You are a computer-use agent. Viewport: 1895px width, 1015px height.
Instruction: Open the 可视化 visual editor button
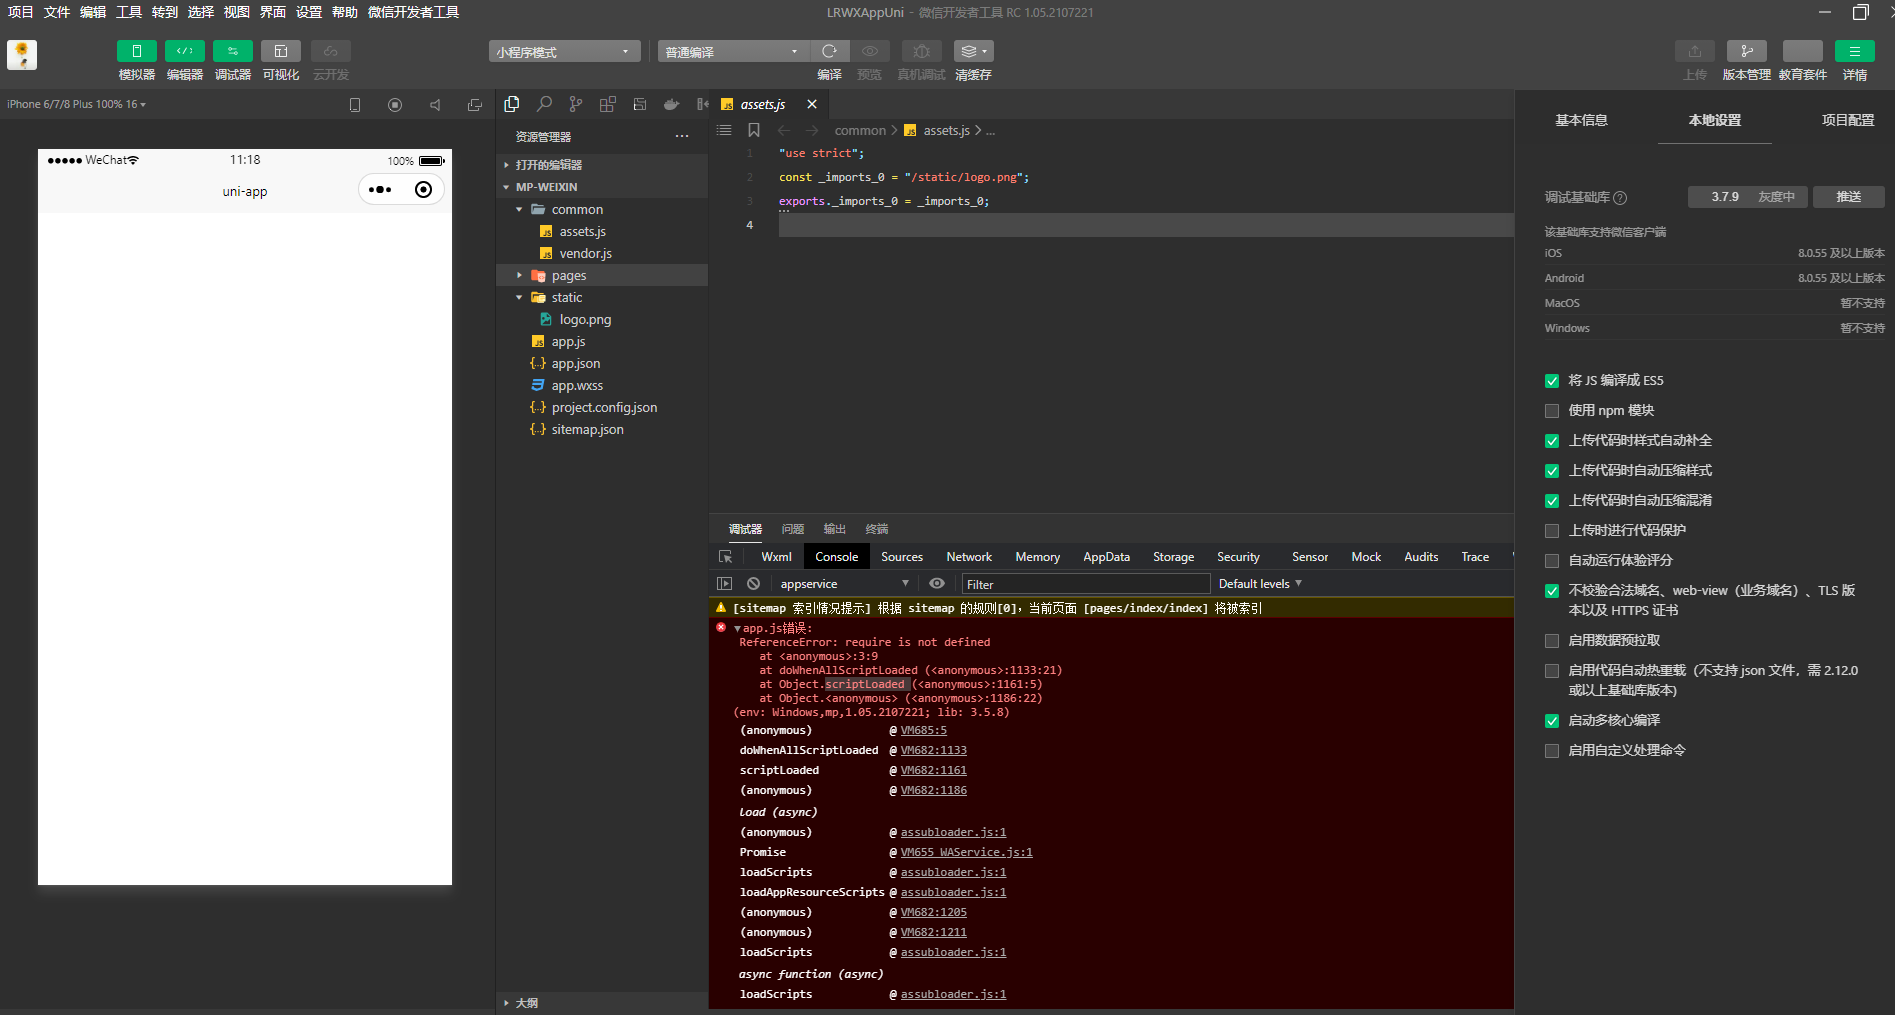tap(281, 51)
